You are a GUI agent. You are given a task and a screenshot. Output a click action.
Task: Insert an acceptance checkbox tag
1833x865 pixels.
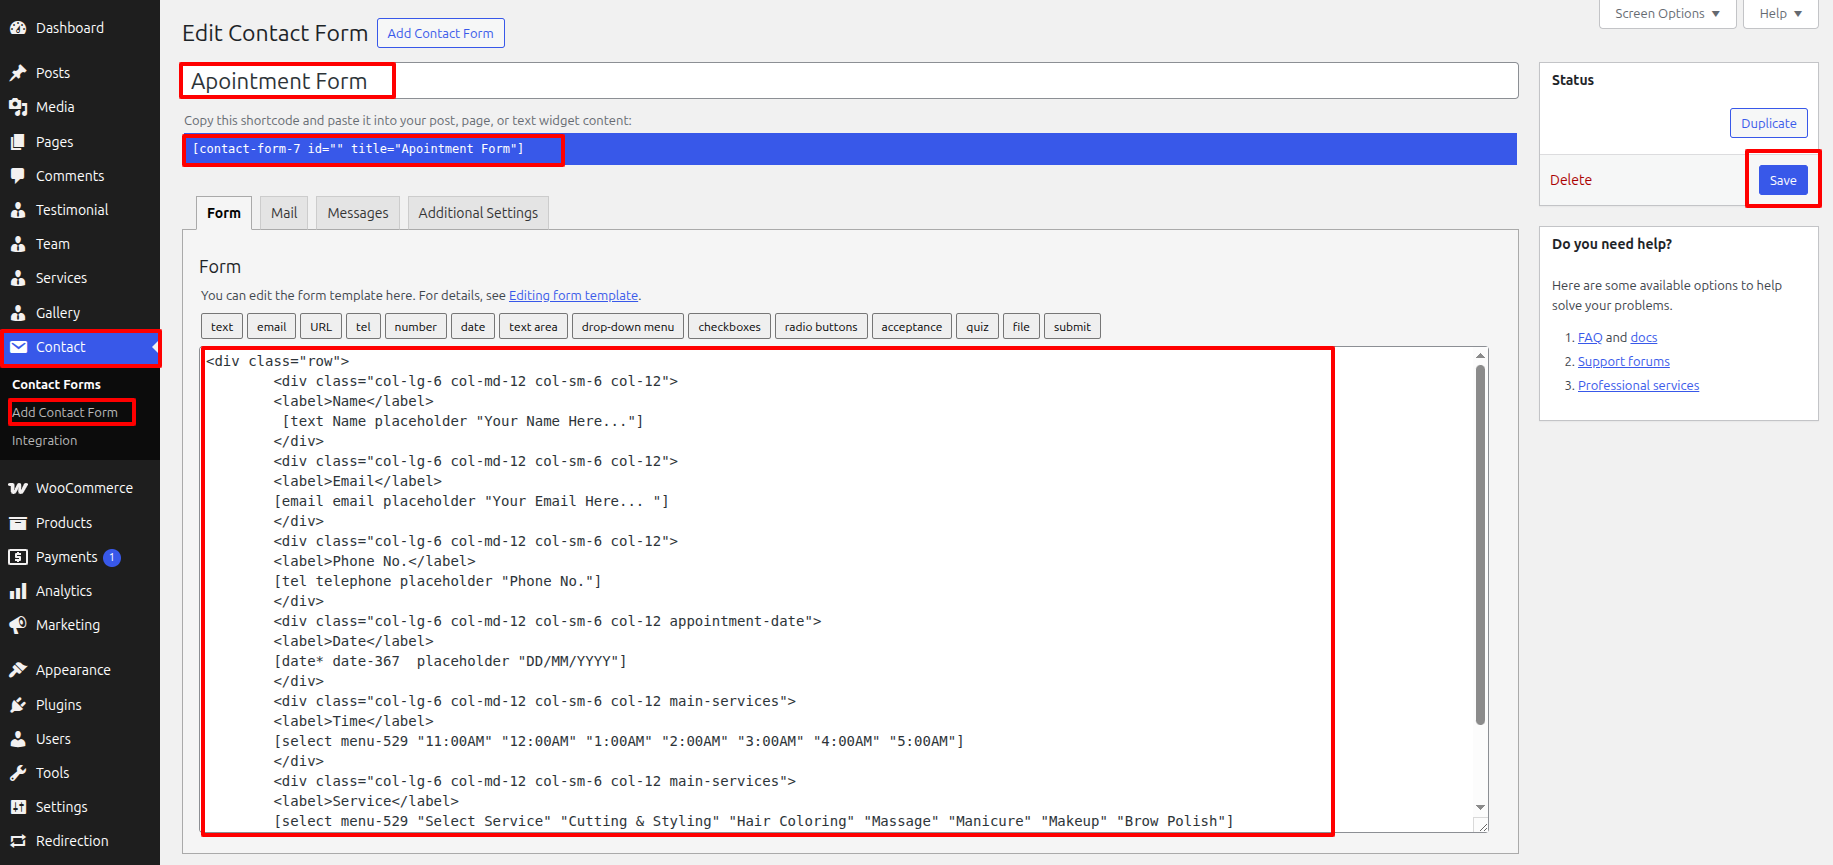(911, 327)
